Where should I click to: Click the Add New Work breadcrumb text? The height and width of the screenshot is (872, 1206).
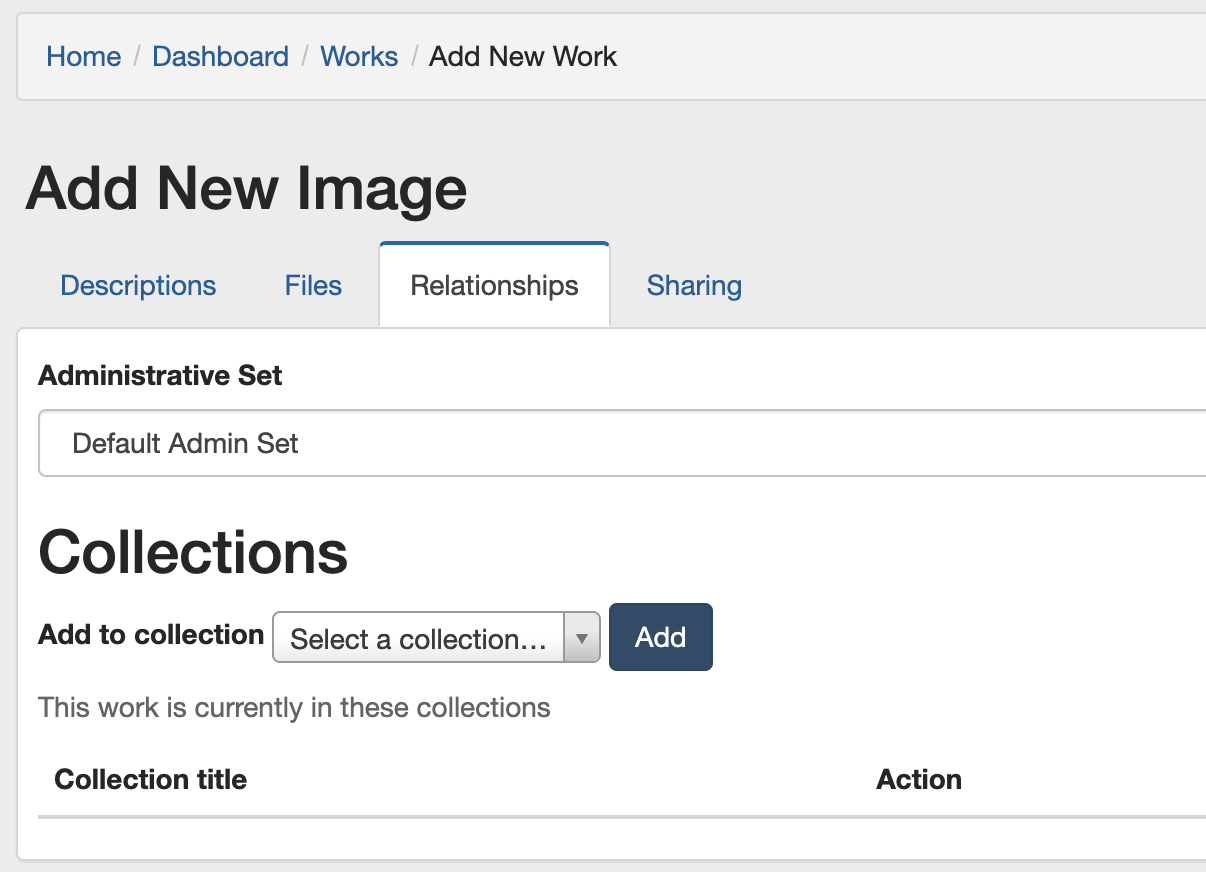point(522,56)
